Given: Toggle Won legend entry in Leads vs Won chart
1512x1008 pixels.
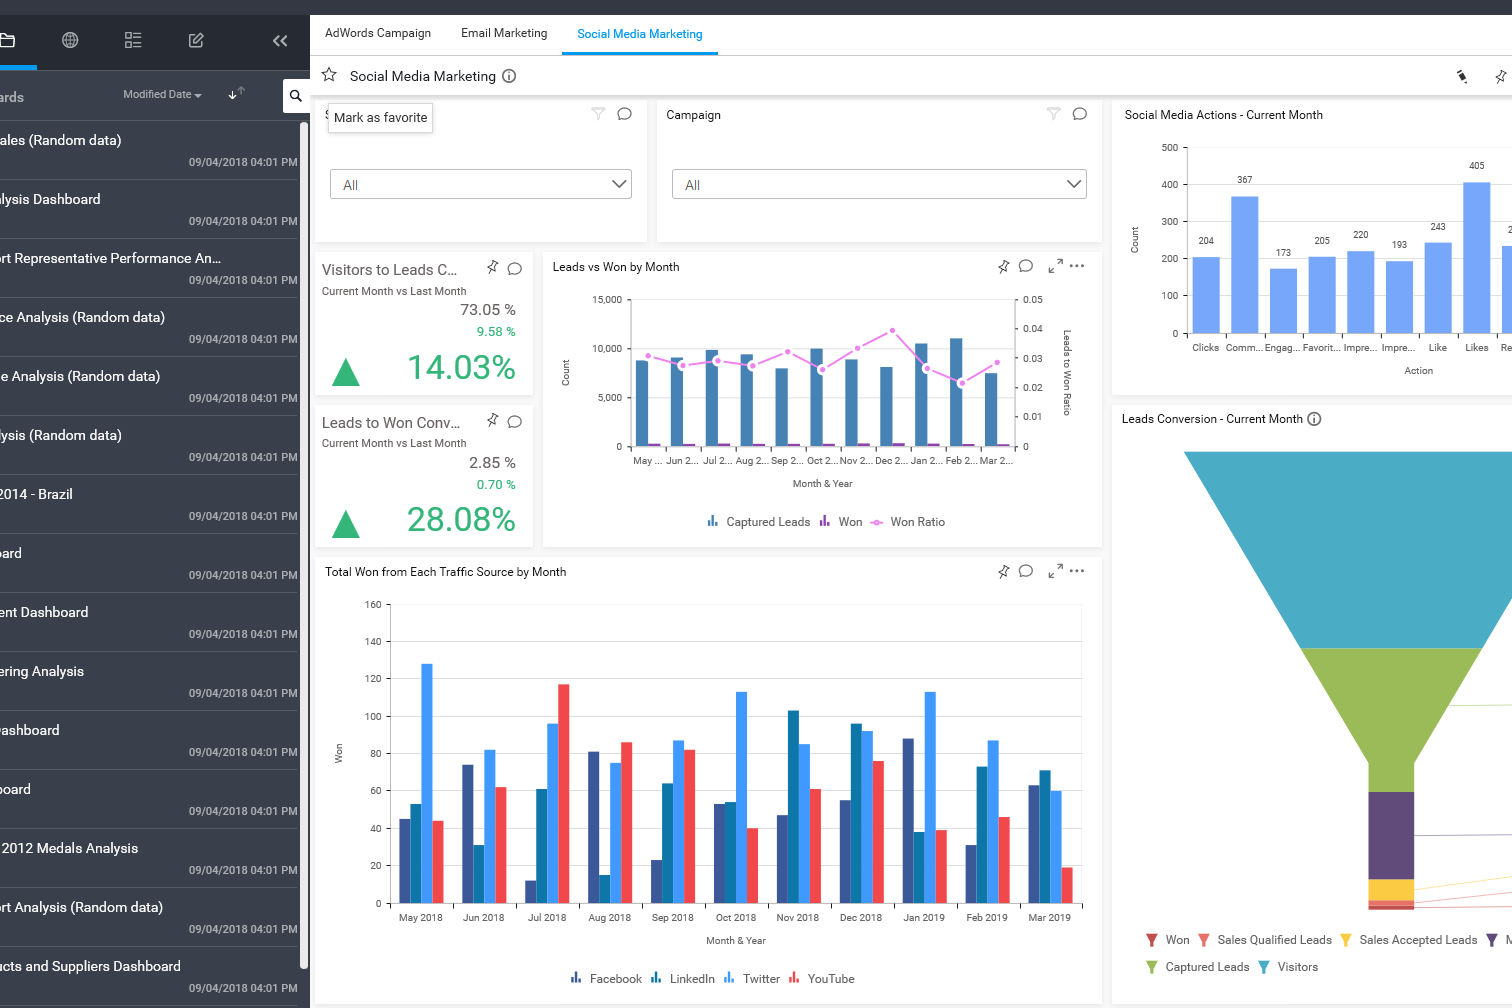Looking at the screenshot, I should point(841,522).
